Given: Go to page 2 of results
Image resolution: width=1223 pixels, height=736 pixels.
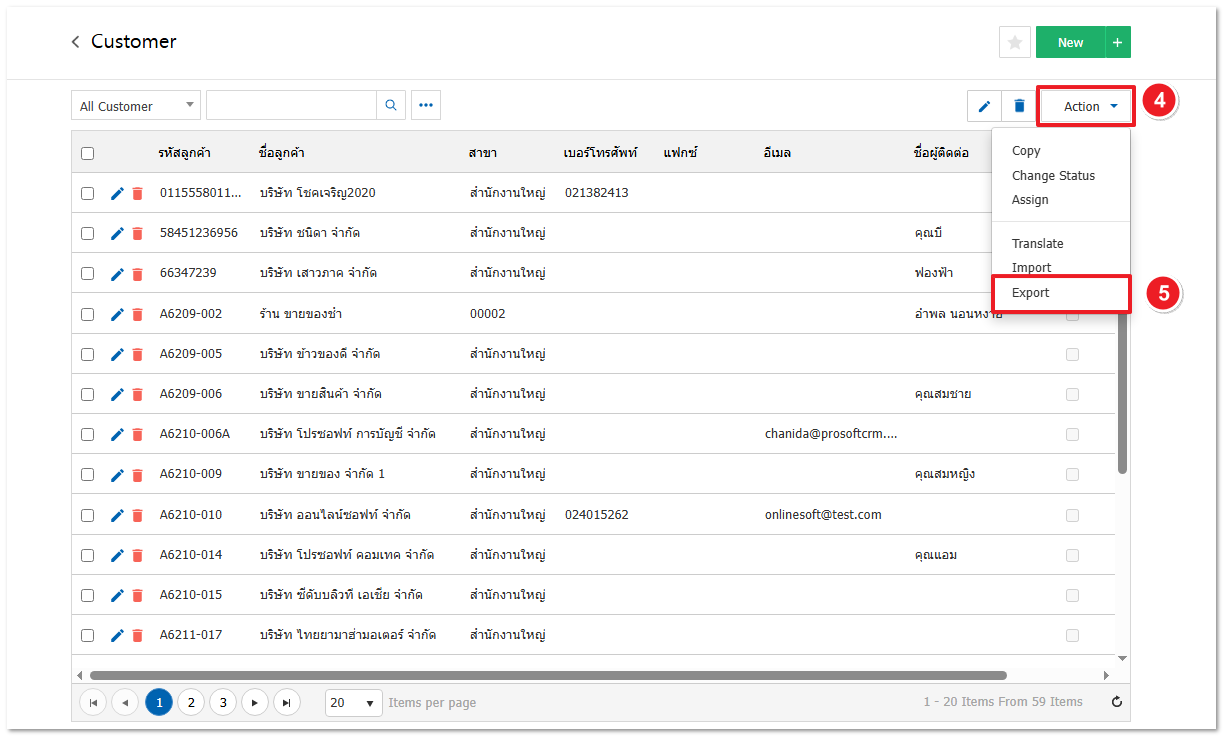Looking at the screenshot, I should (191, 703).
